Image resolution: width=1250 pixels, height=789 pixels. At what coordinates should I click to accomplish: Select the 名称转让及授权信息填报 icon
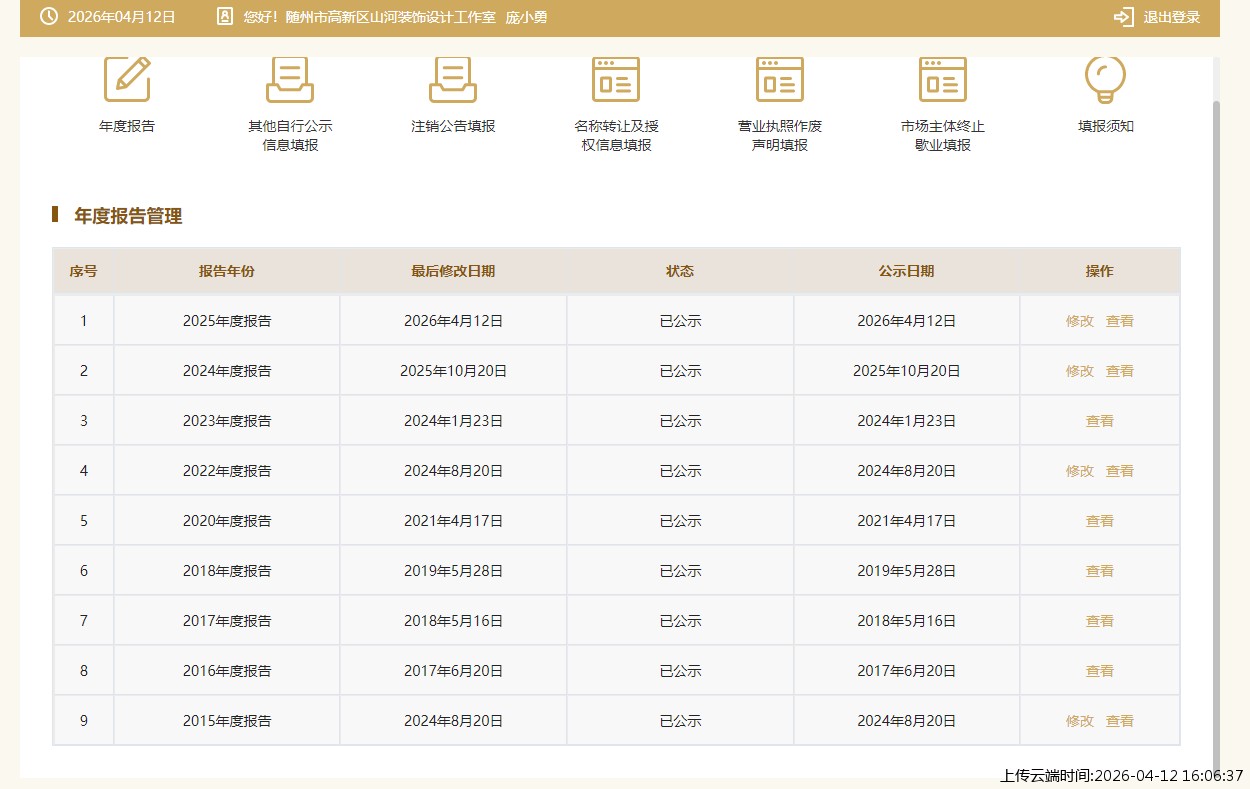pos(616,80)
